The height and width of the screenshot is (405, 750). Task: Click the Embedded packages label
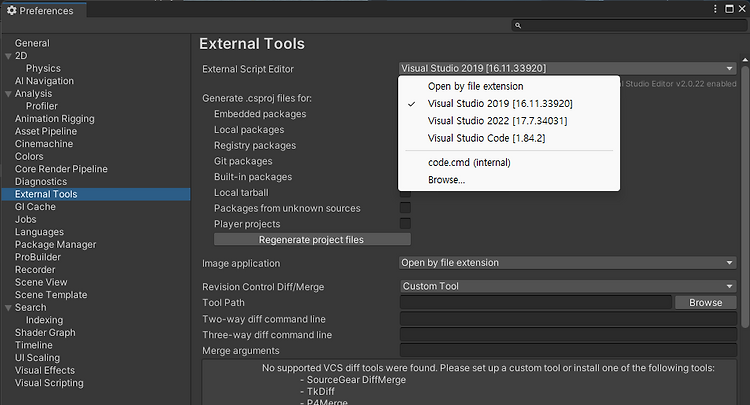(x=260, y=114)
